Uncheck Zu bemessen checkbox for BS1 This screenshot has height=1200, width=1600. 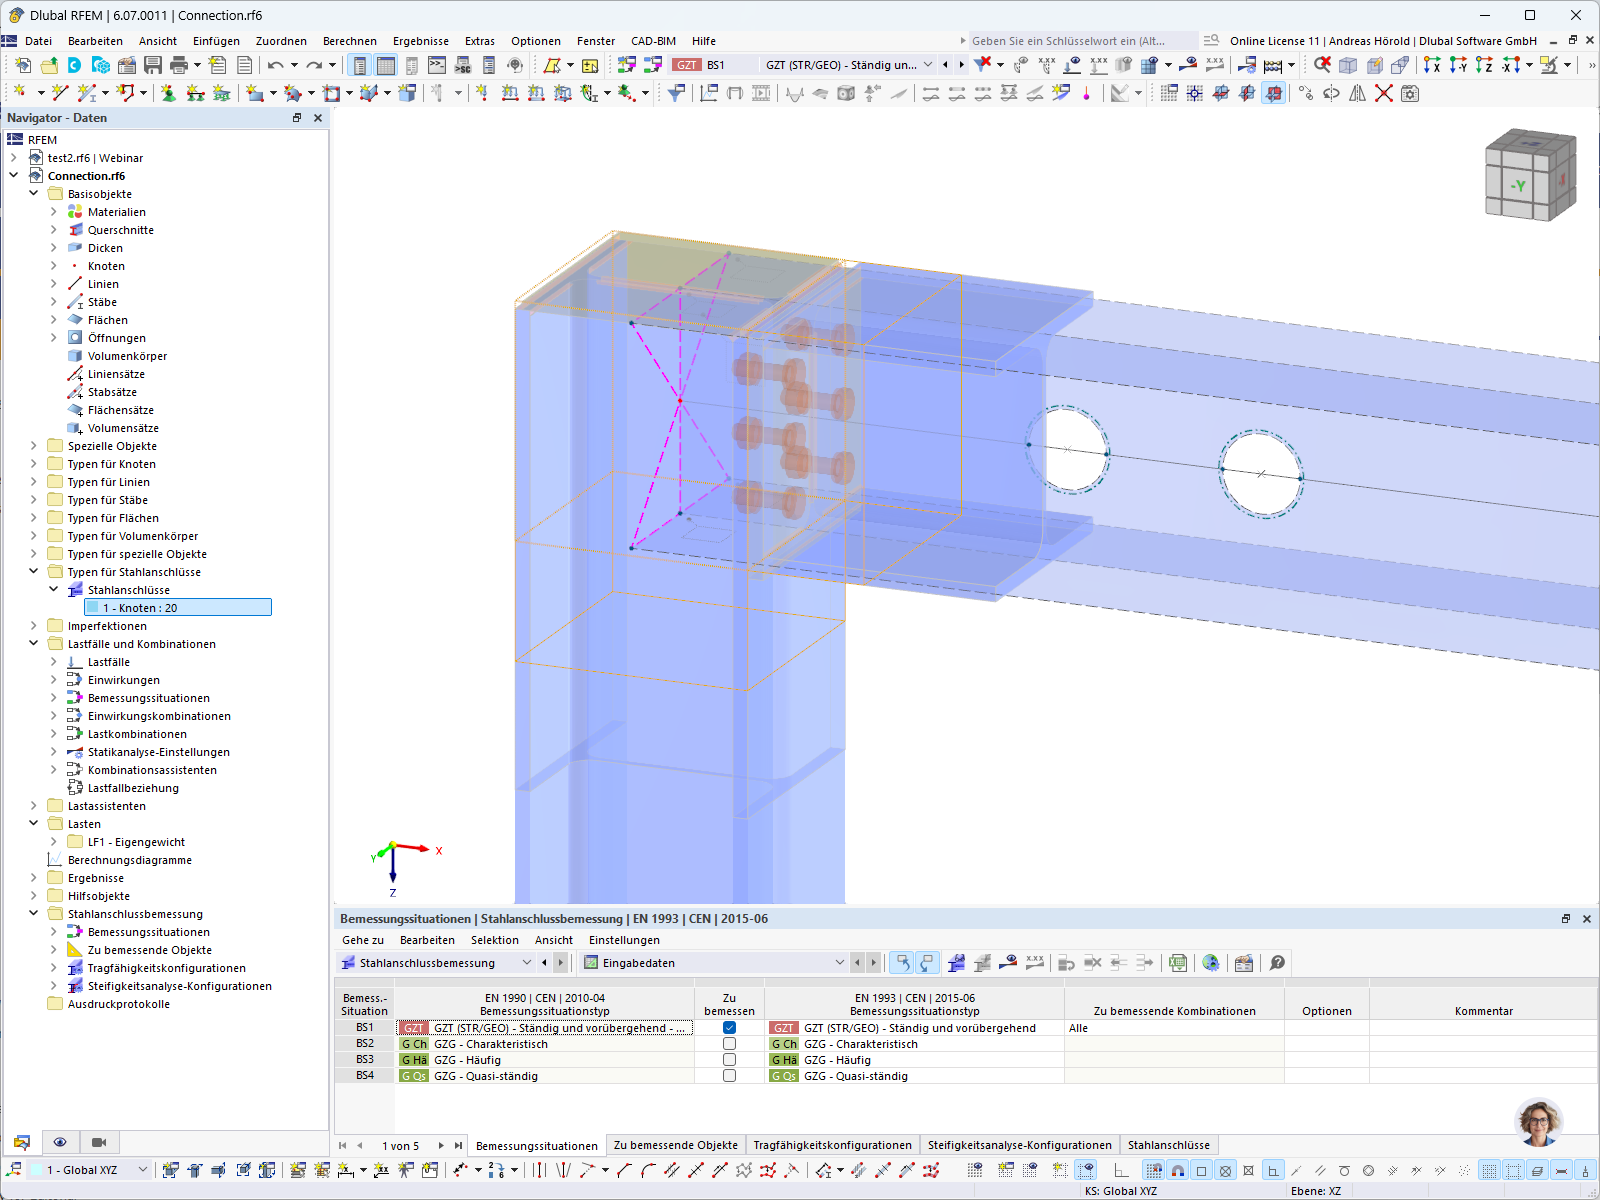tap(729, 1028)
